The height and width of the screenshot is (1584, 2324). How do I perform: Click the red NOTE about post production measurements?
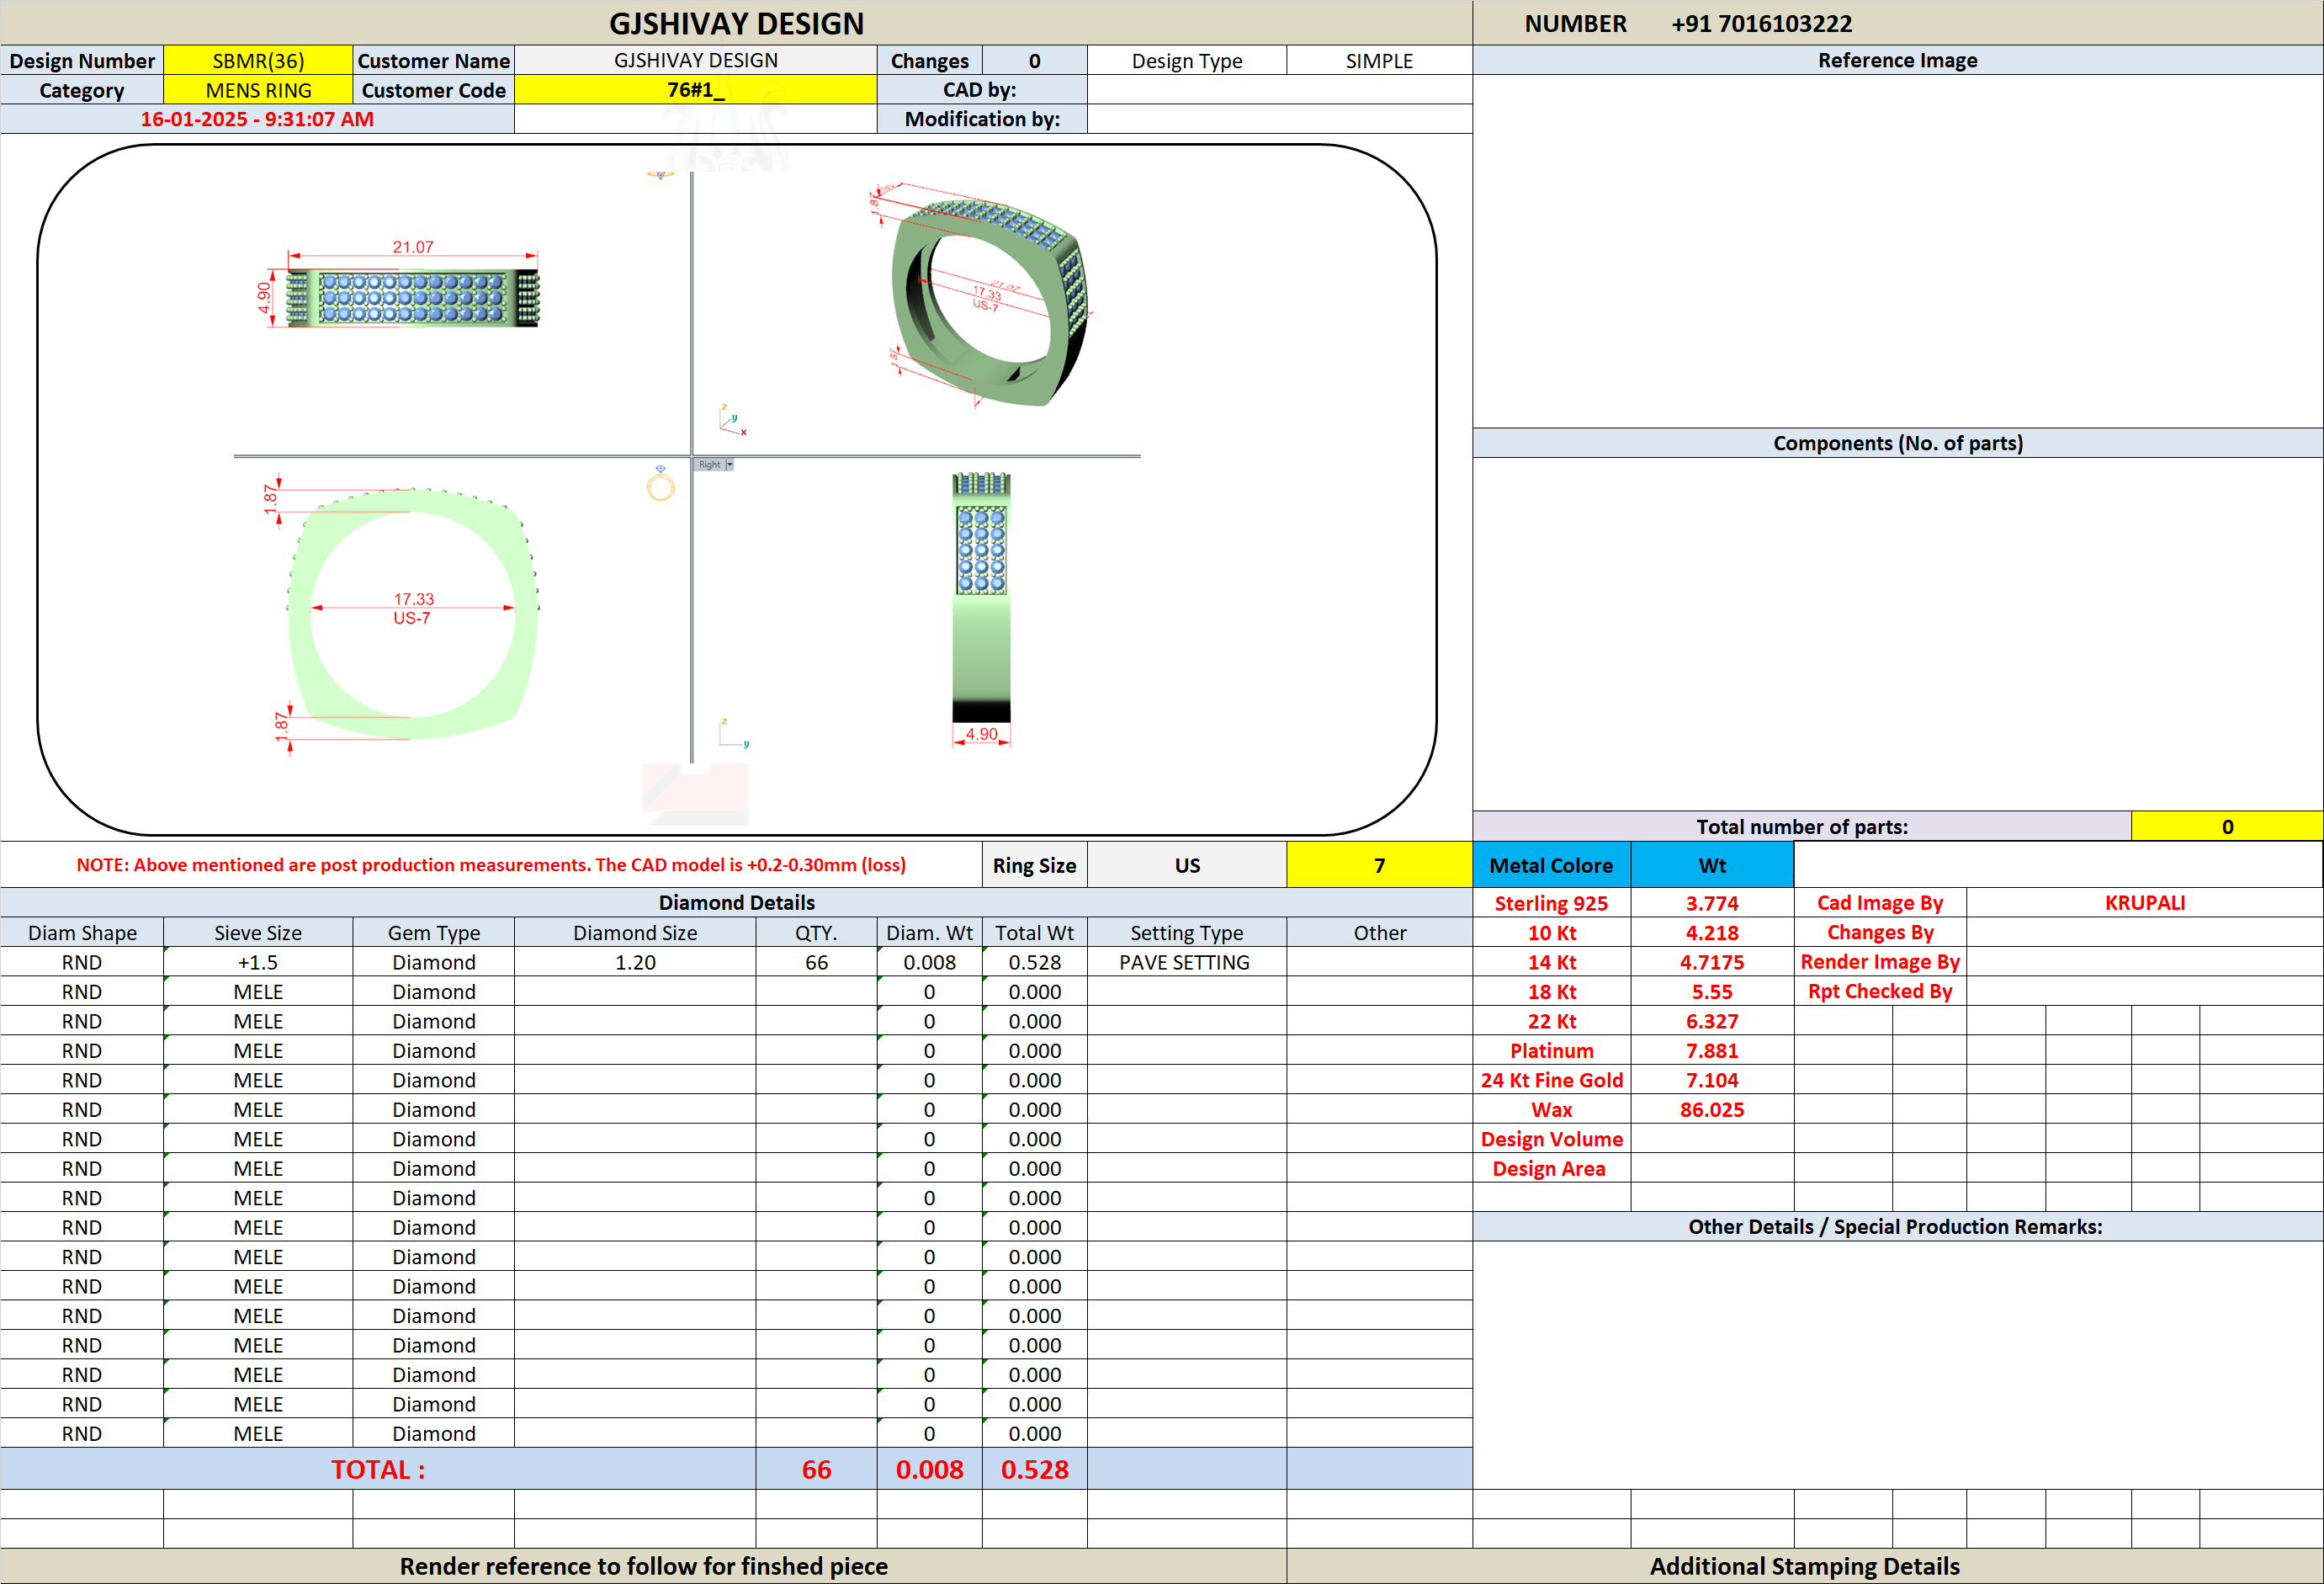point(491,865)
